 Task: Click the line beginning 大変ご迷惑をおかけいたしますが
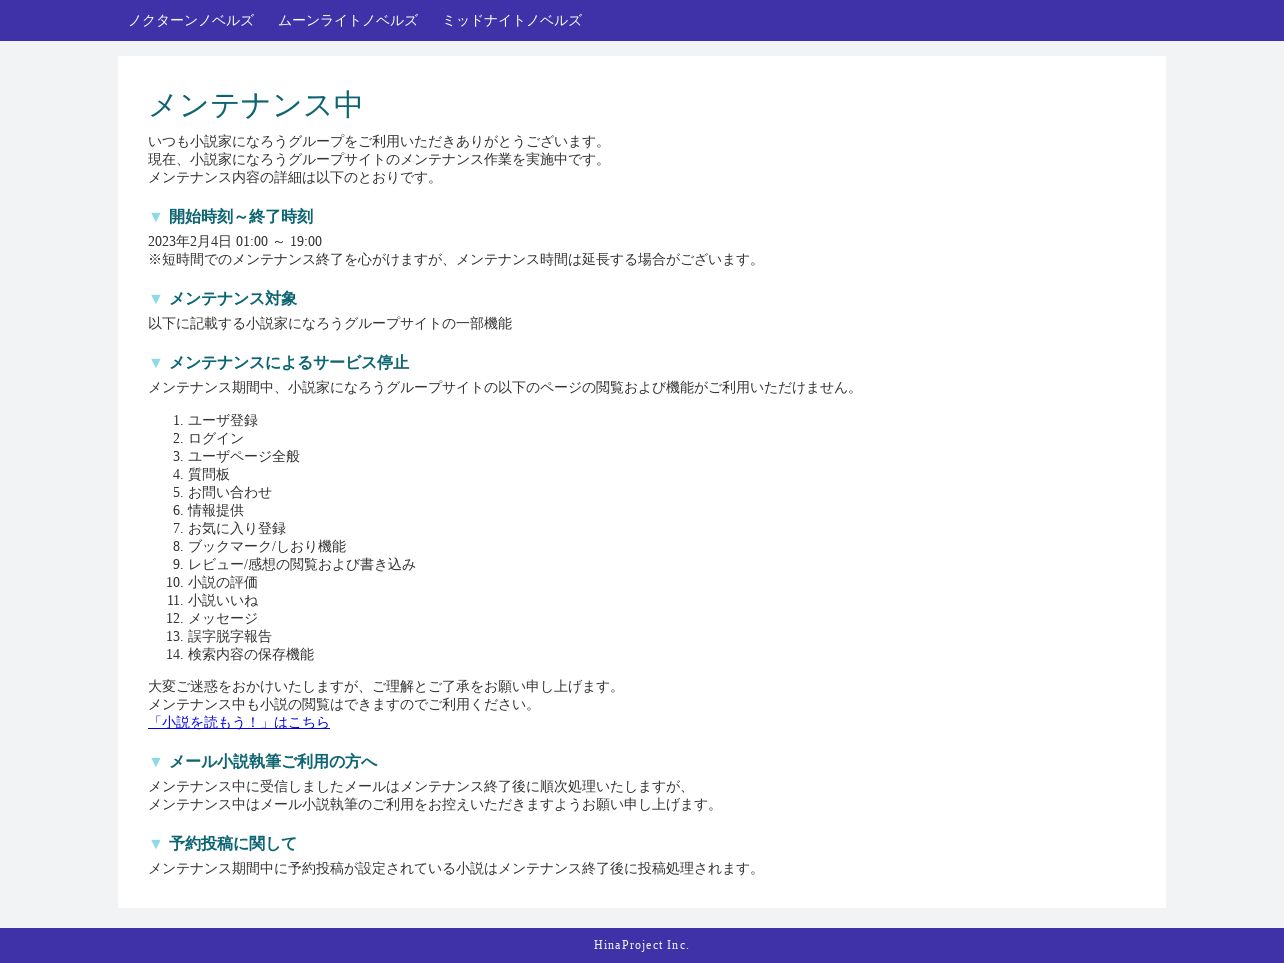pos(386,687)
